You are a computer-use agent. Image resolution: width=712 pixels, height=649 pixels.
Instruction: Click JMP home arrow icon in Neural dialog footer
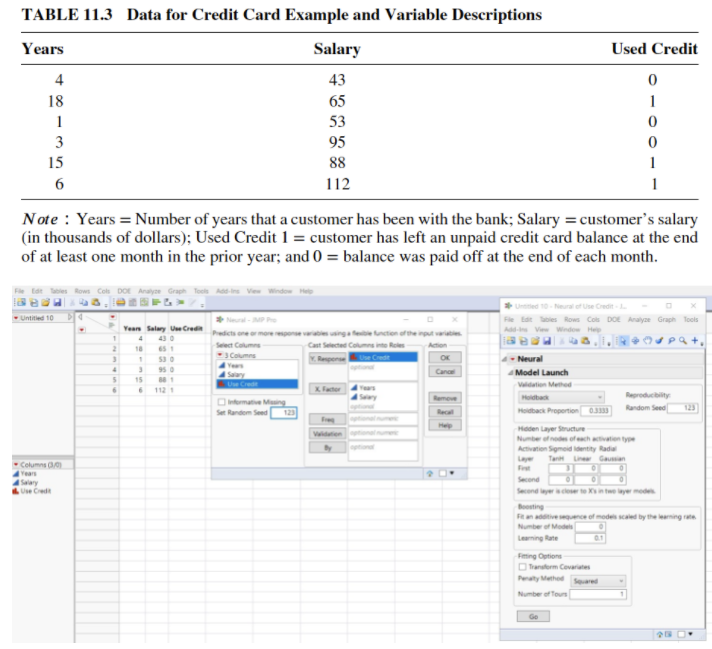point(430,473)
